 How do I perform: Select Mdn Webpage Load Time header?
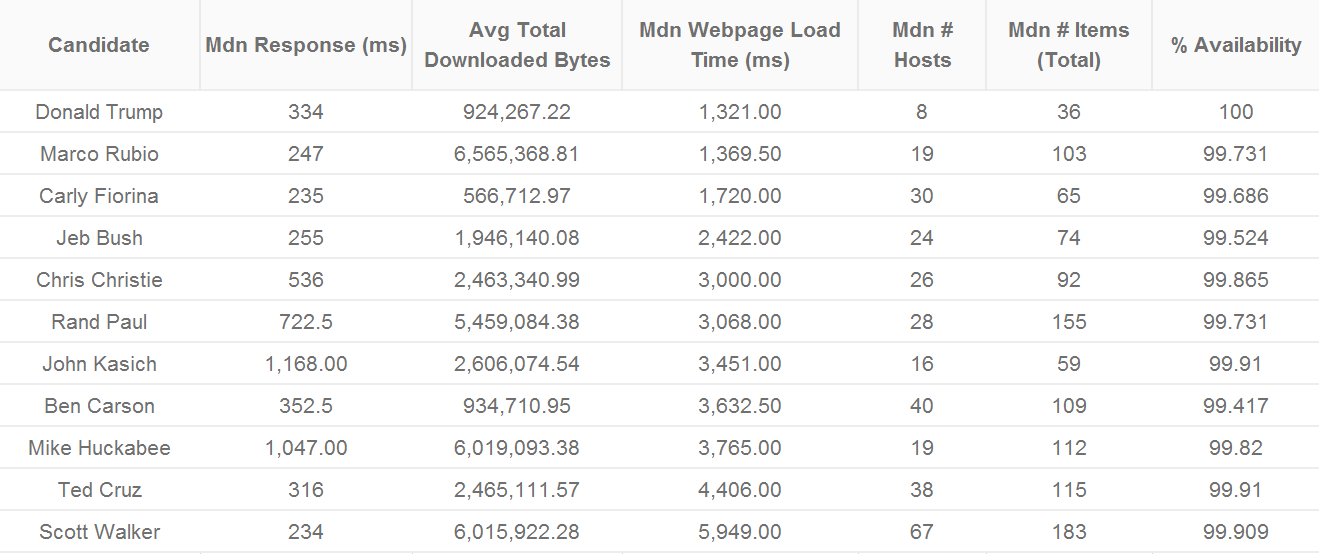(740, 45)
